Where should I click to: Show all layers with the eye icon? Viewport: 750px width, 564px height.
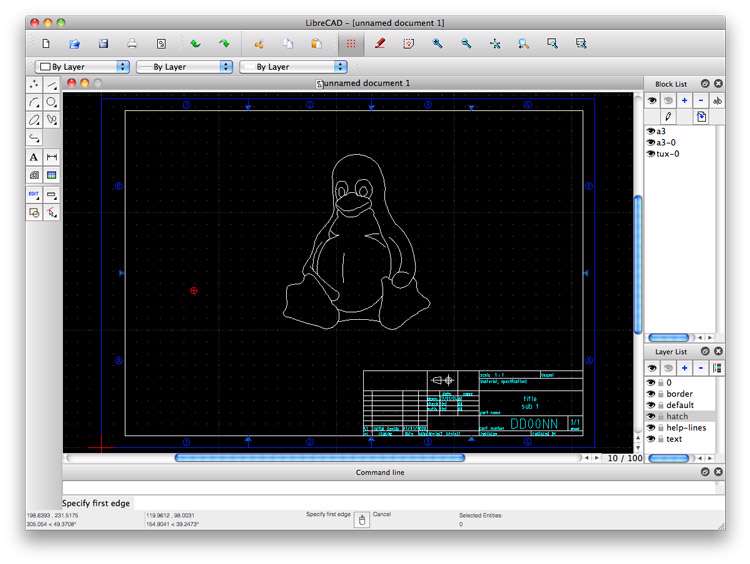pos(652,368)
